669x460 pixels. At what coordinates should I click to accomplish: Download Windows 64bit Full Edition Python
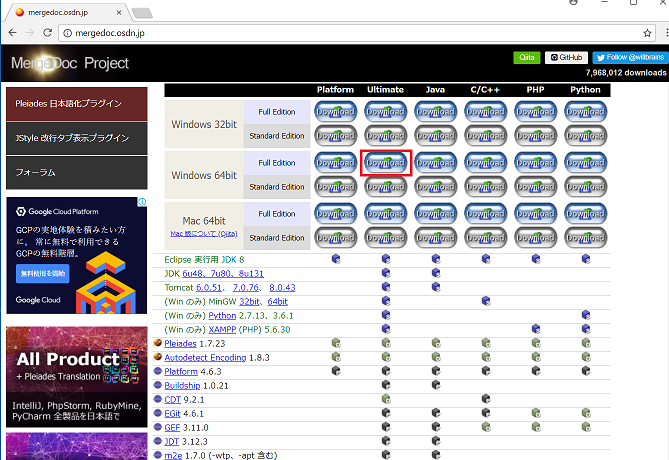click(x=585, y=163)
